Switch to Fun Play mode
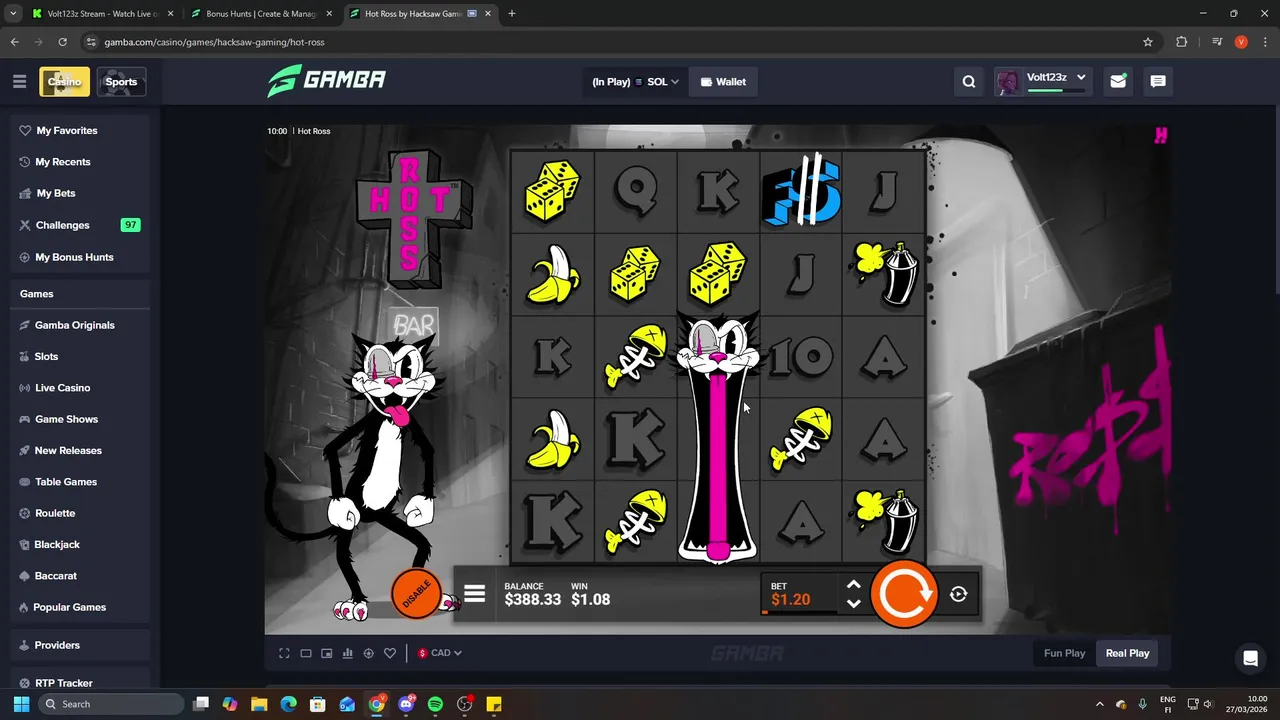This screenshot has width=1280, height=720. (1064, 653)
